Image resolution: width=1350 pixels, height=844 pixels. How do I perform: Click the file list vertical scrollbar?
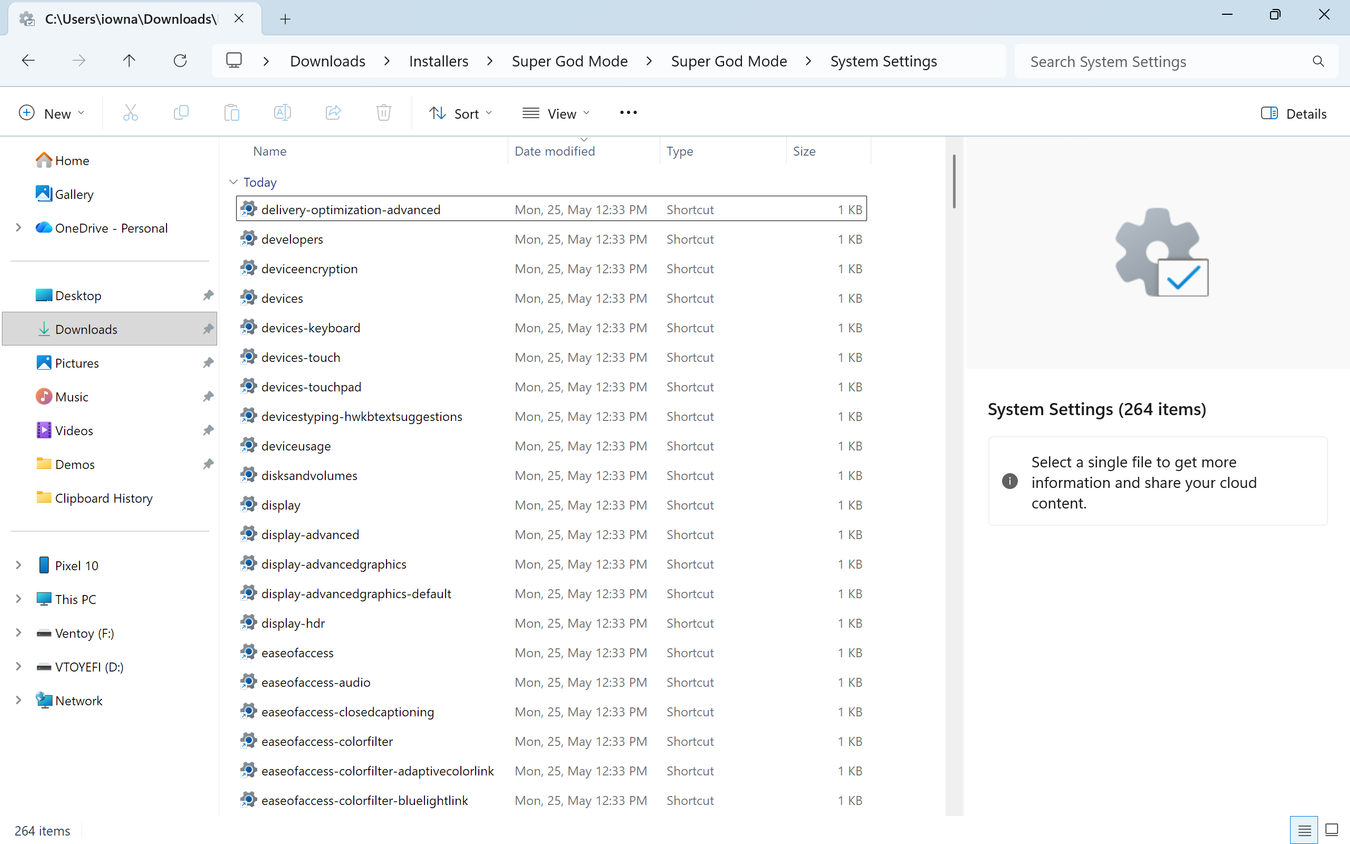tap(954, 181)
